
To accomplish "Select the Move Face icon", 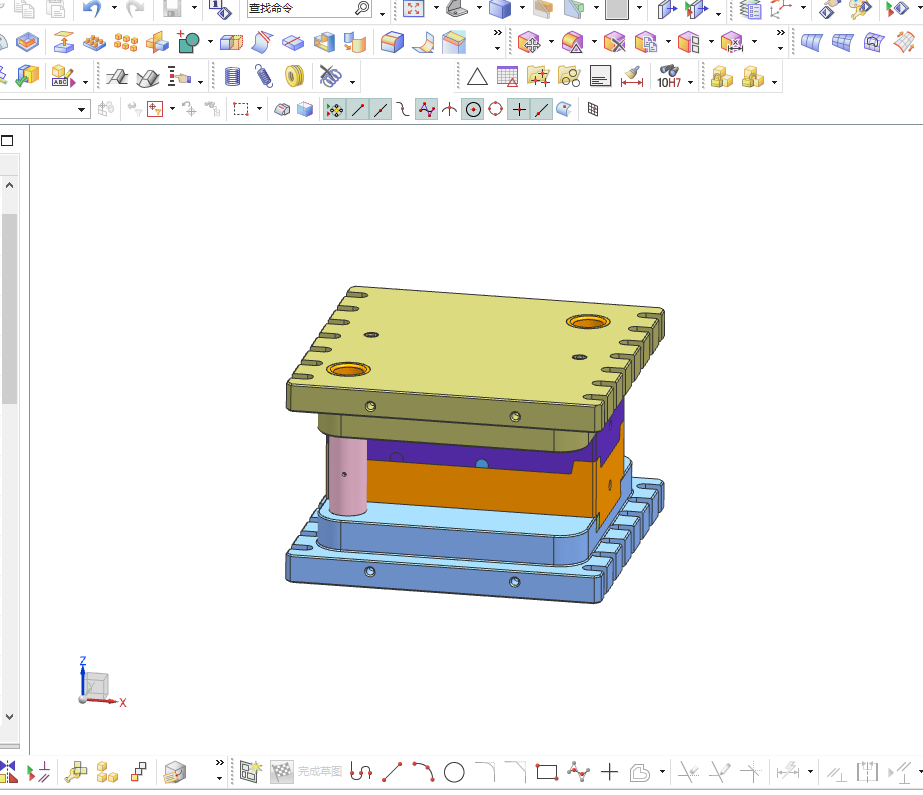I will [x=529, y=42].
